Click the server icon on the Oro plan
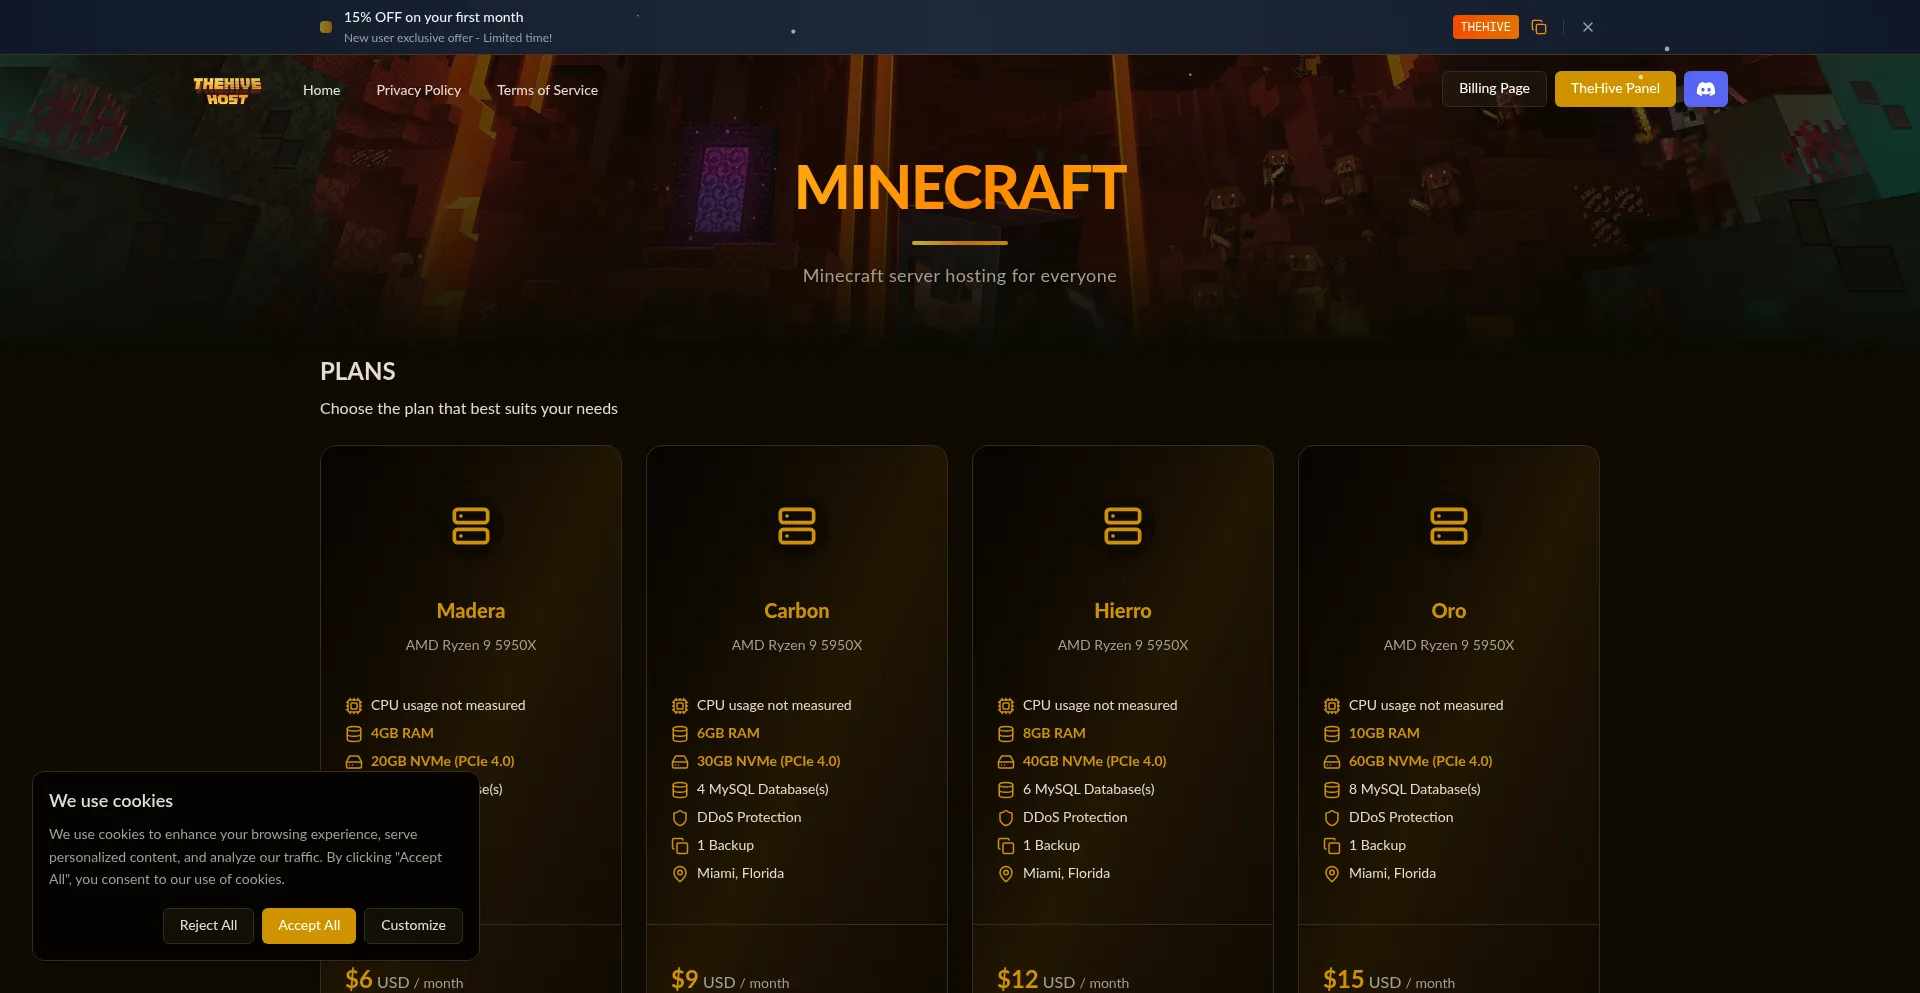 pyautogui.click(x=1448, y=526)
